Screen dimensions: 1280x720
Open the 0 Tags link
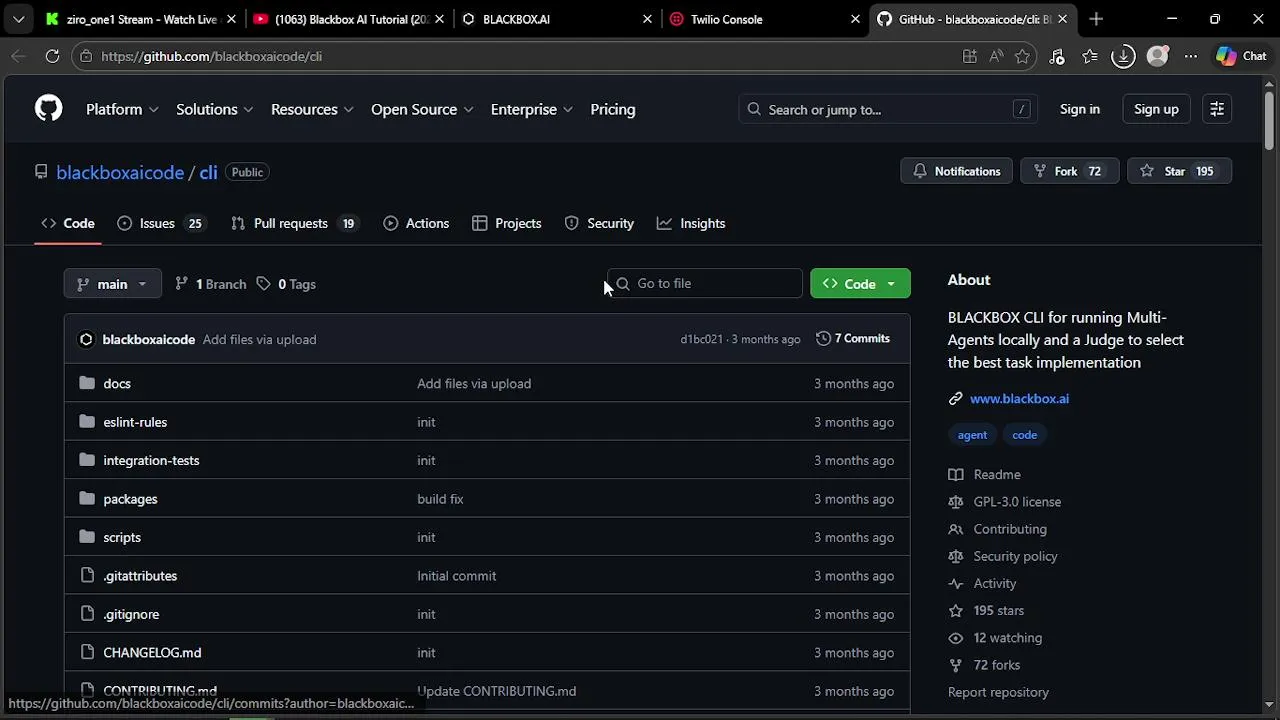click(286, 284)
